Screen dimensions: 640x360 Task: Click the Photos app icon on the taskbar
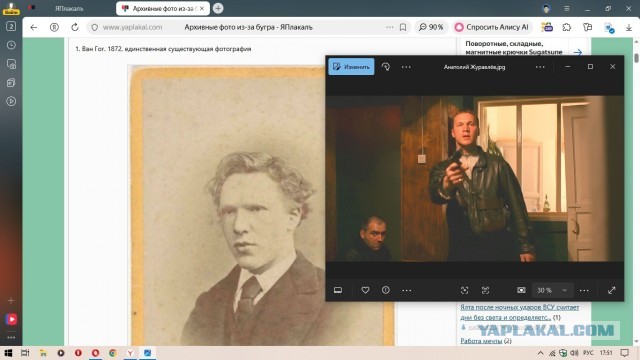147,353
